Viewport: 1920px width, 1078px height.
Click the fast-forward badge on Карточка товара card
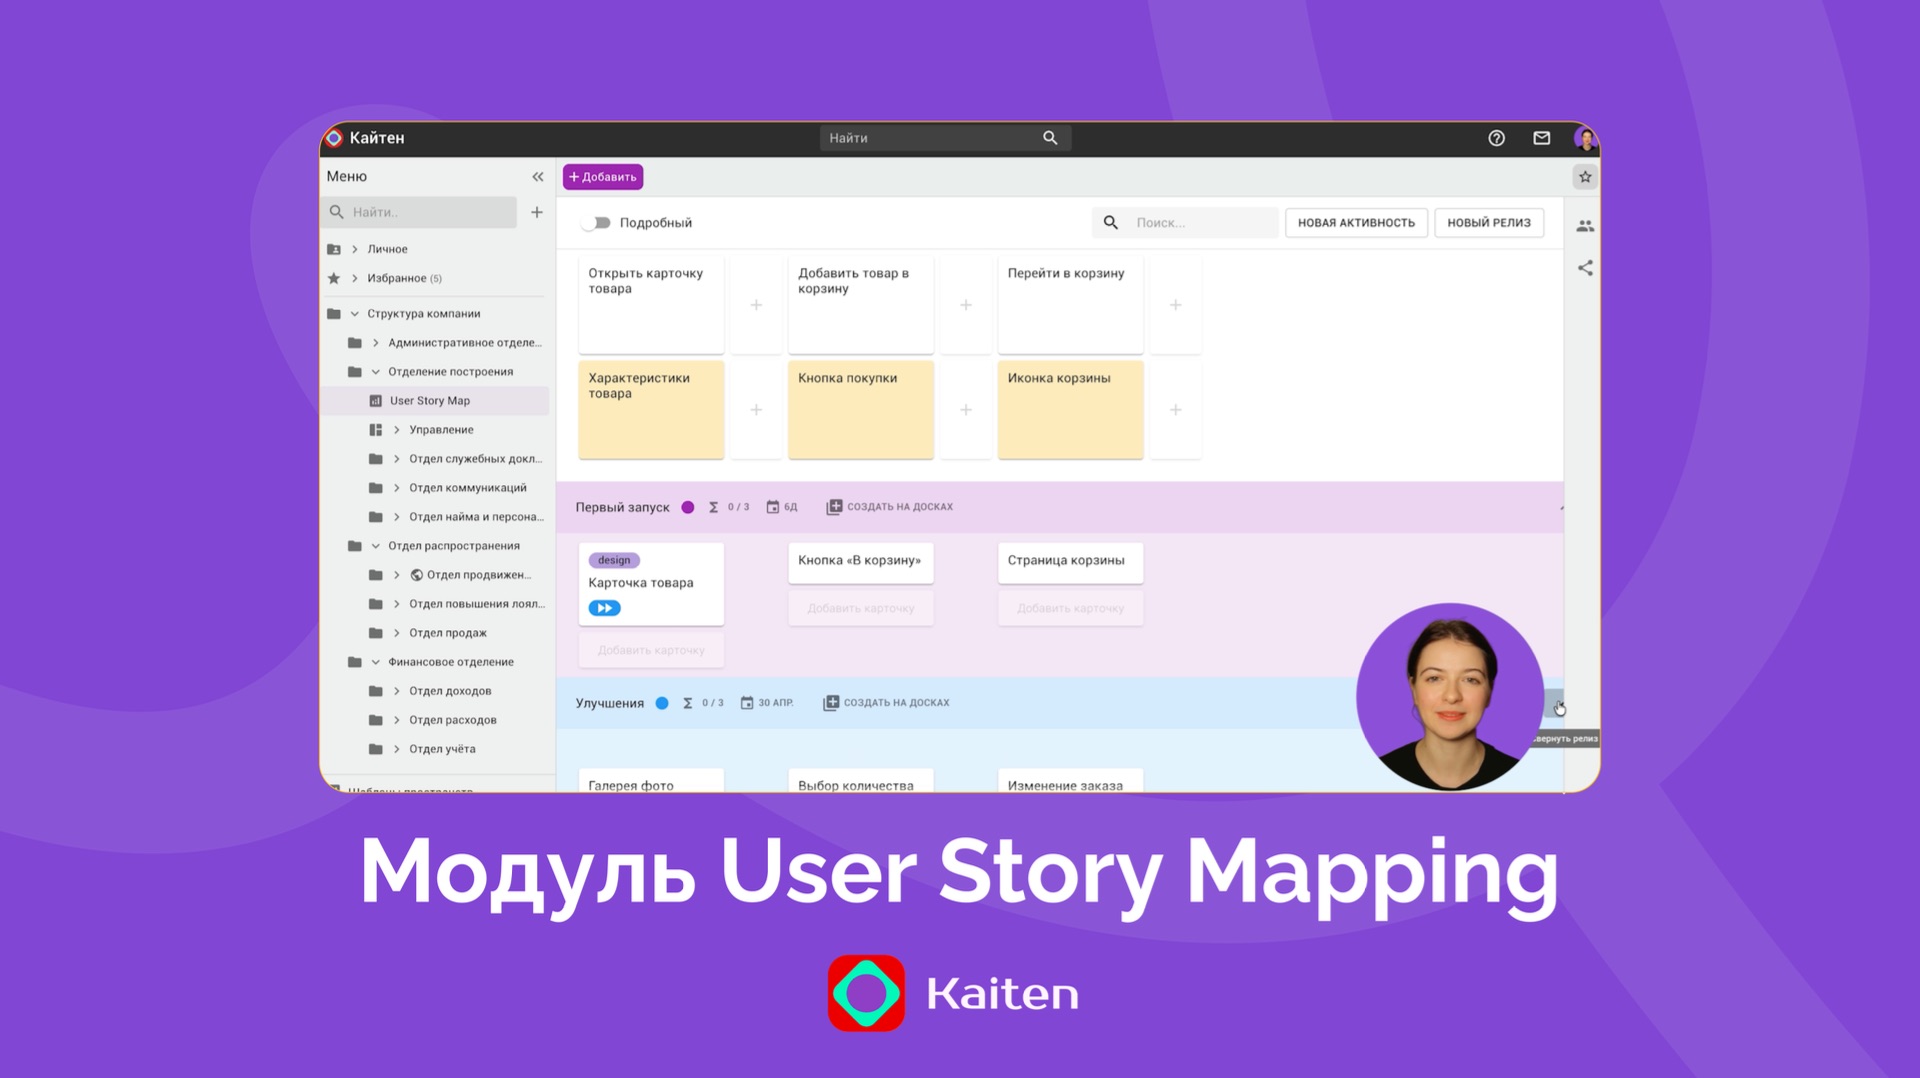coord(603,607)
